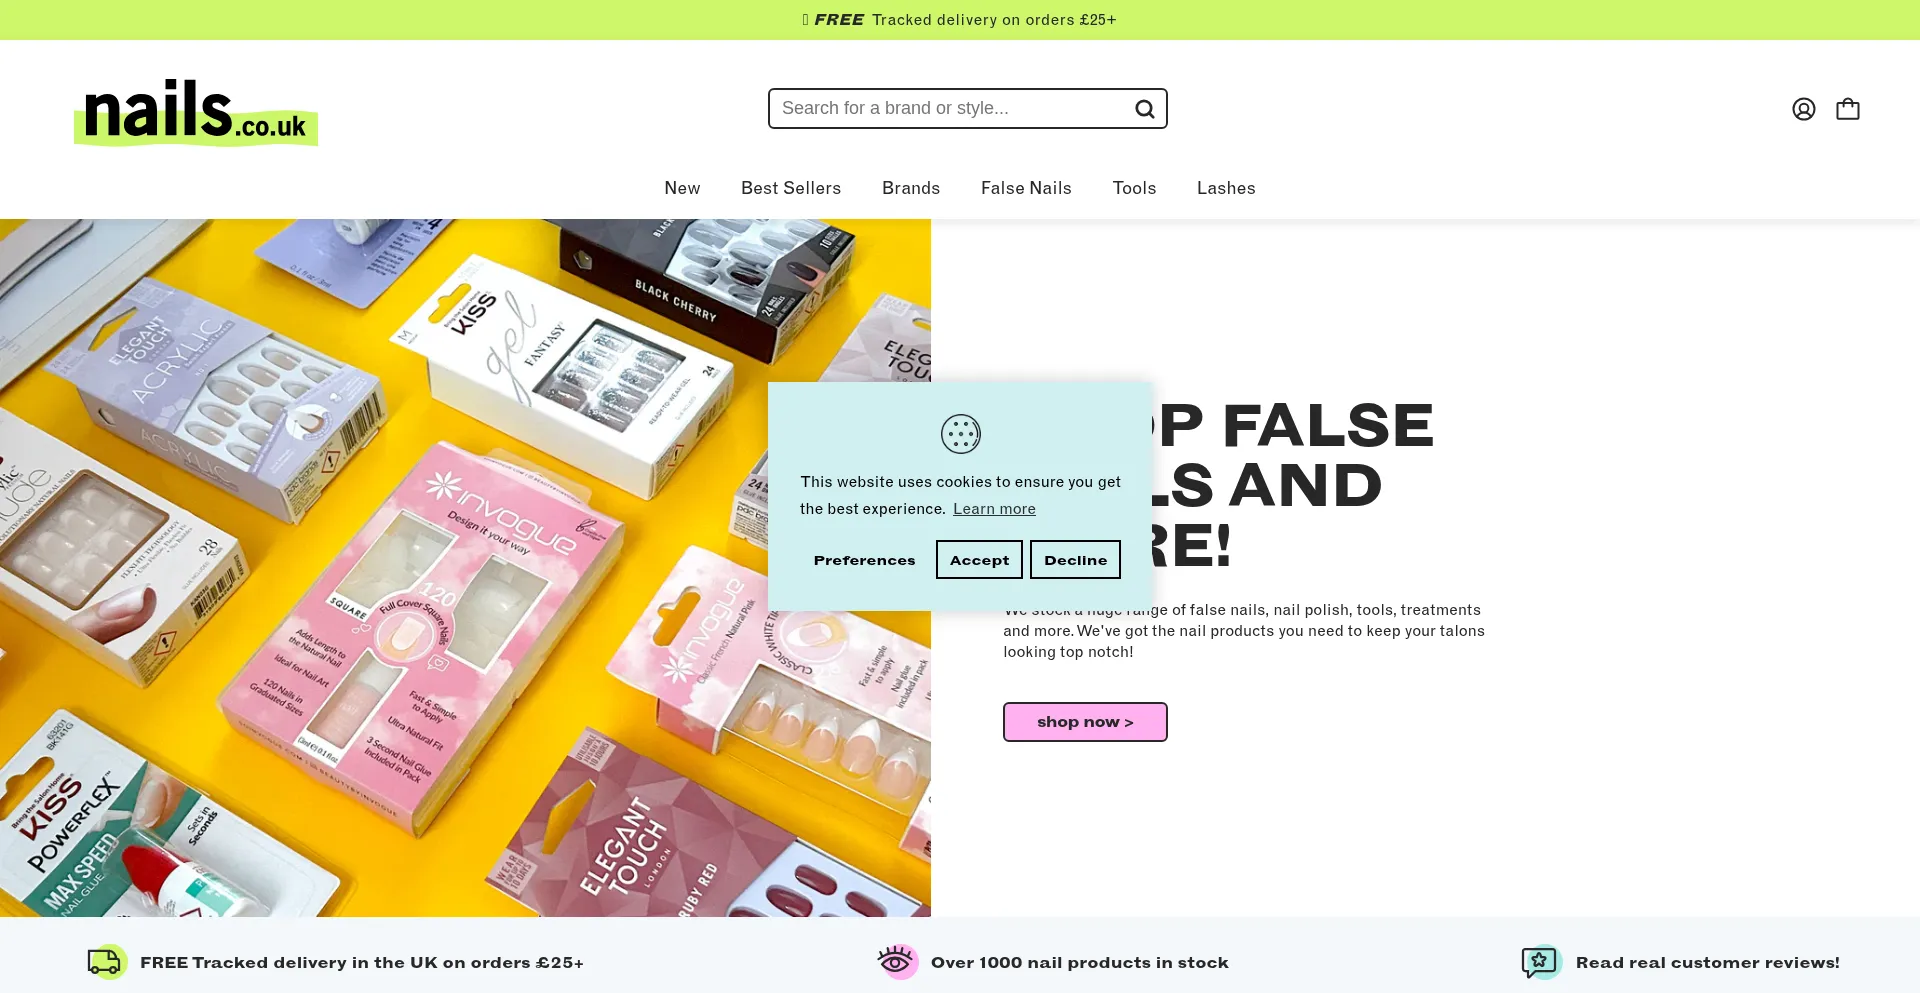Accept the website cookies
The image size is (1920, 993).
979,560
